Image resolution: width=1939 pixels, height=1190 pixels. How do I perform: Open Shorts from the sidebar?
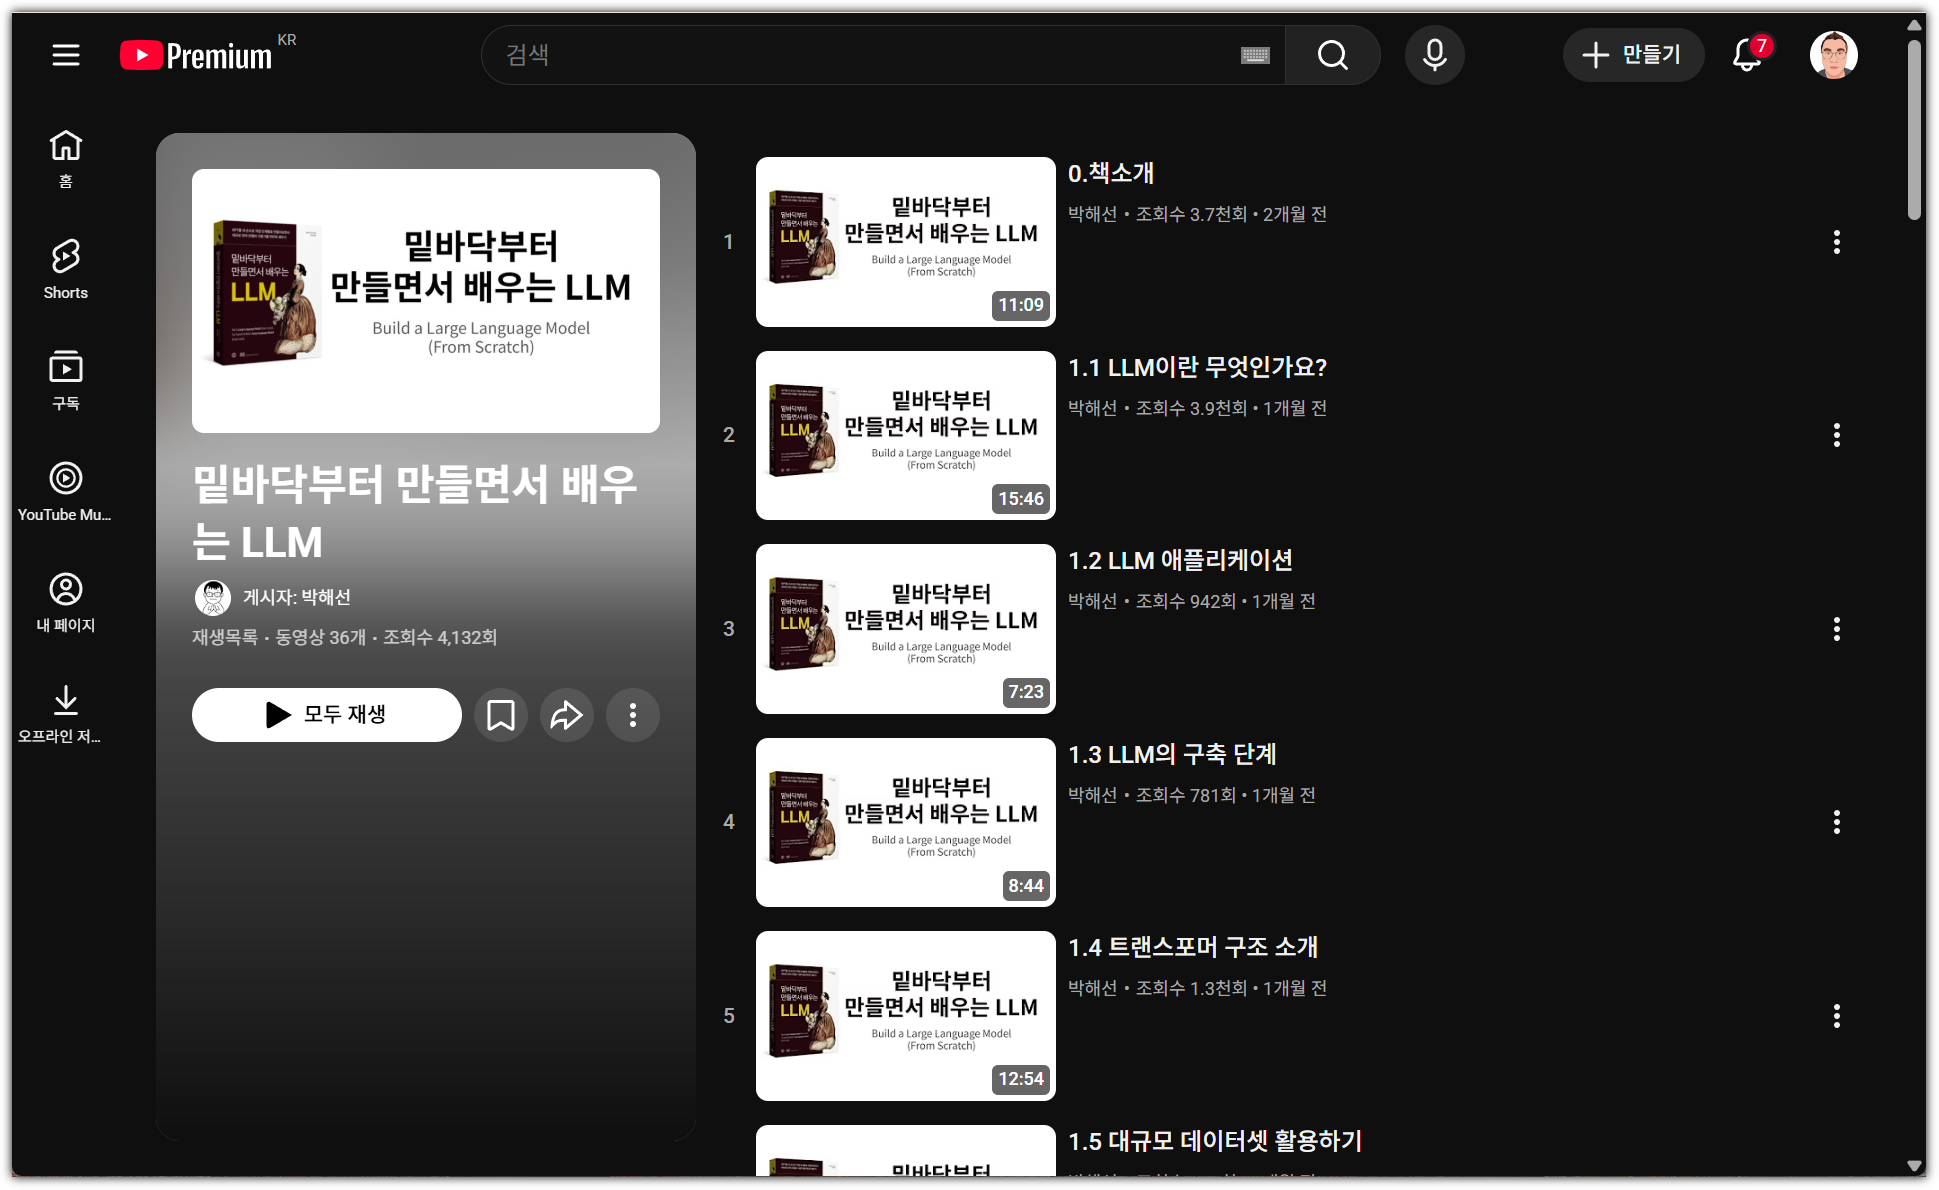tap(66, 270)
